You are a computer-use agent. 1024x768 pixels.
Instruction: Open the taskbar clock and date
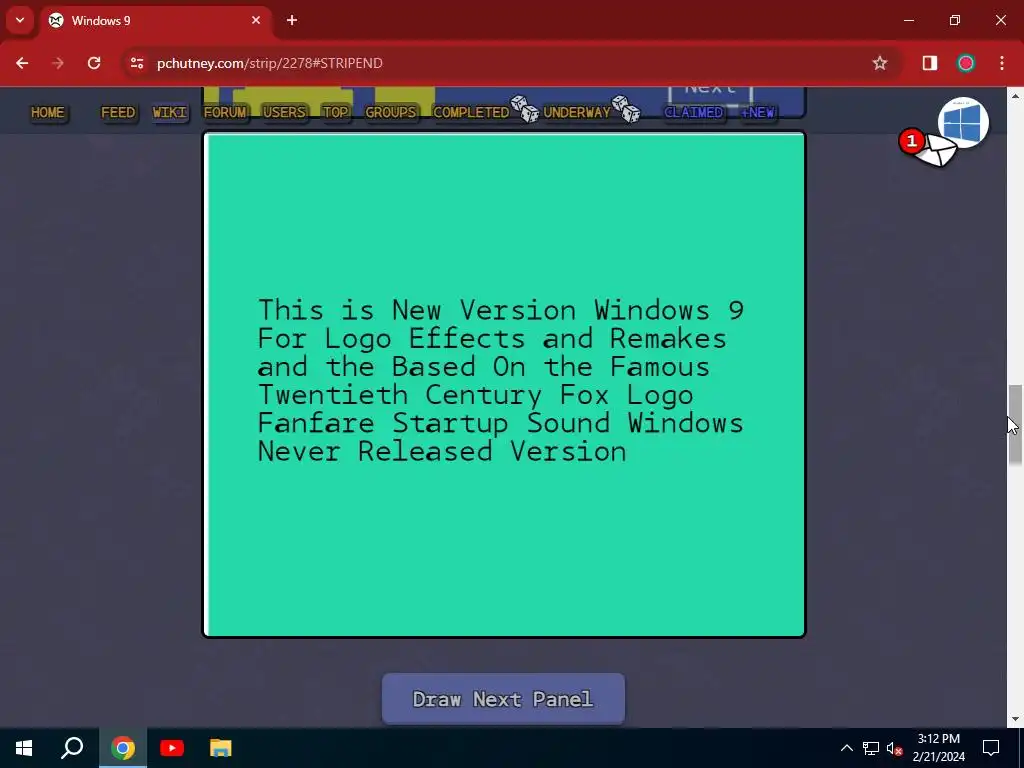(x=938, y=748)
